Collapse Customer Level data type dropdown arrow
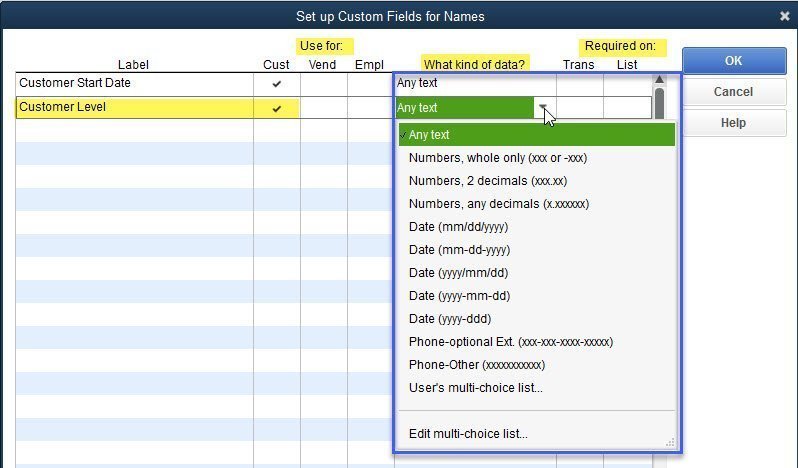This screenshot has width=798, height=468. coord(543,107)
